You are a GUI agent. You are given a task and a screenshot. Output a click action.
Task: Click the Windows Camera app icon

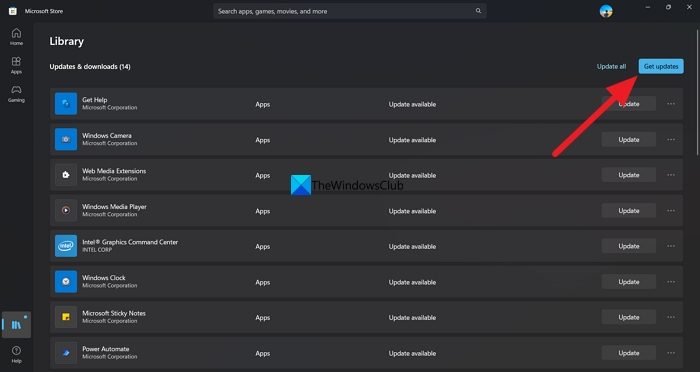66,139
